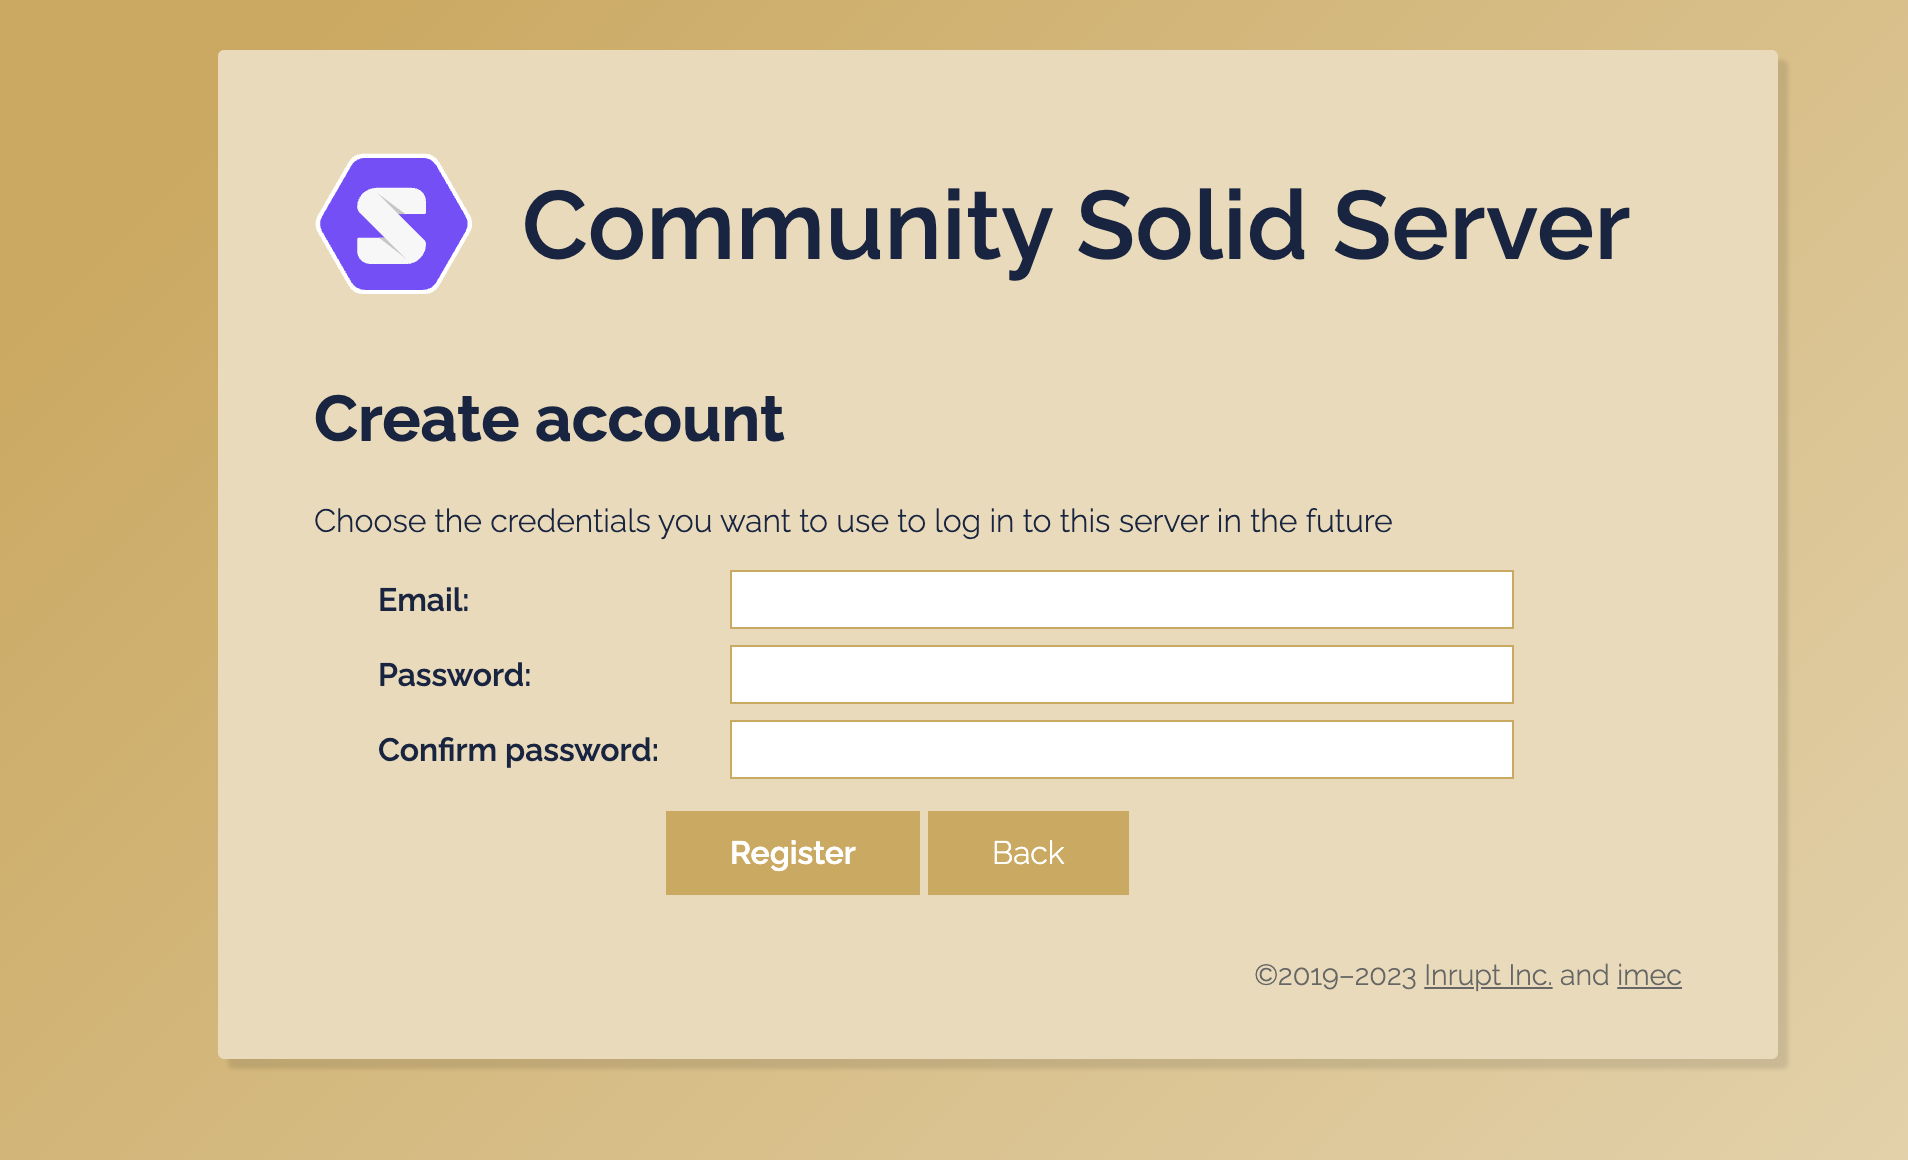The height and width of the screenshot is (1160, 1908).
Task: Click the Password: label
Action: tap(454, 675)
